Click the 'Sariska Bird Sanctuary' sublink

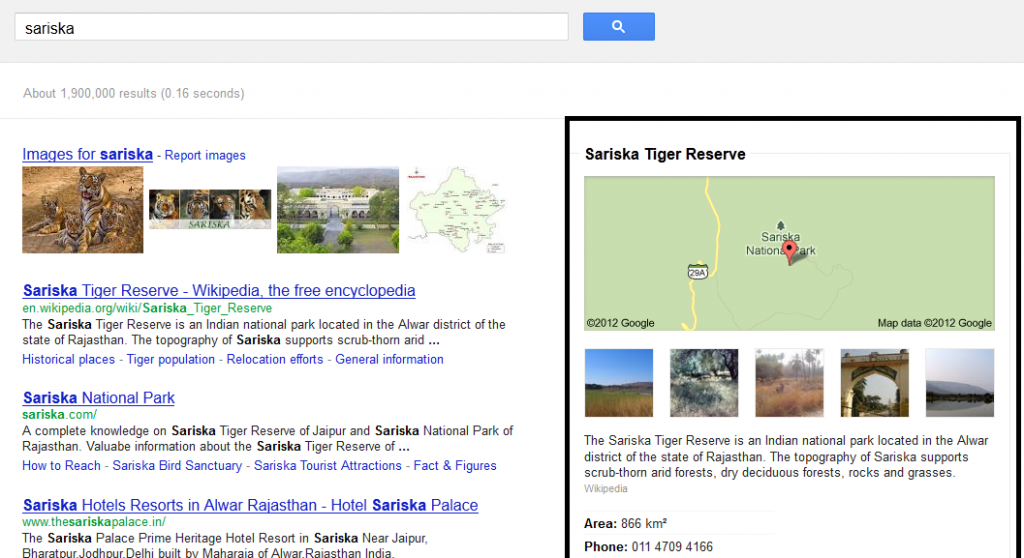coord(177,466)
